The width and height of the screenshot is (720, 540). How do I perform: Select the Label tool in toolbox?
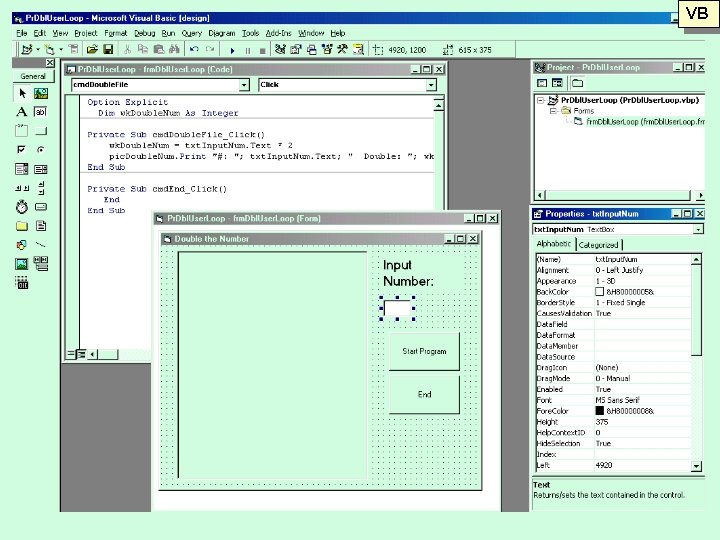click(22, 112)
